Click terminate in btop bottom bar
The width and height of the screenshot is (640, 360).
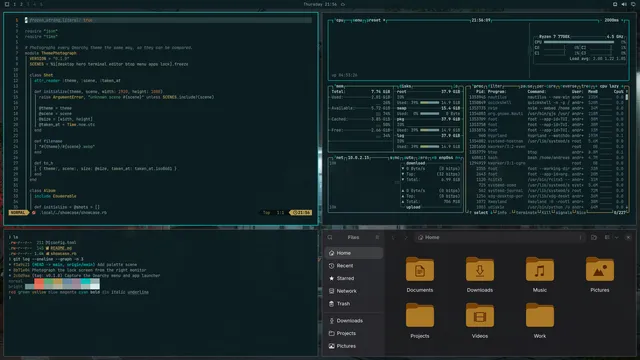526,213
